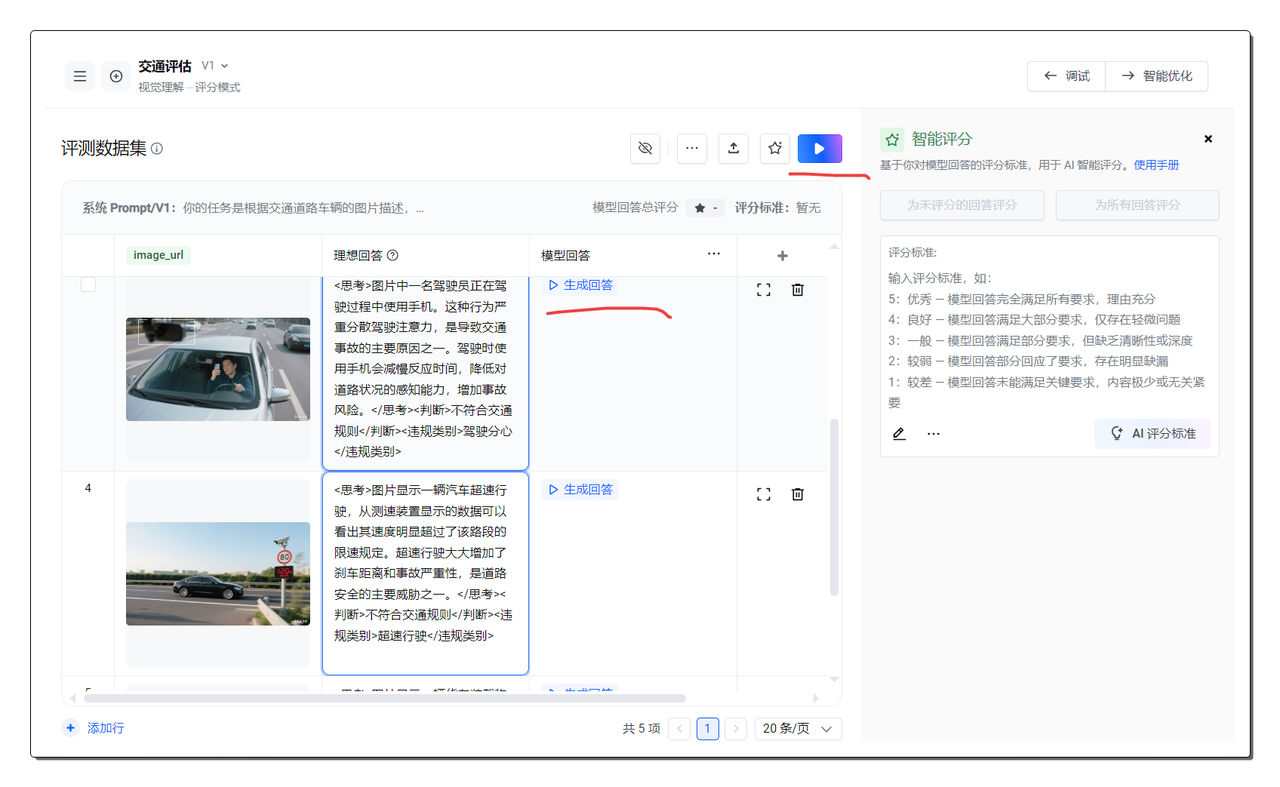Delete row 4 with the trash icon
Image resolution: width=1280 pixels, height=787 pixels.
click(x=797, y=494)
